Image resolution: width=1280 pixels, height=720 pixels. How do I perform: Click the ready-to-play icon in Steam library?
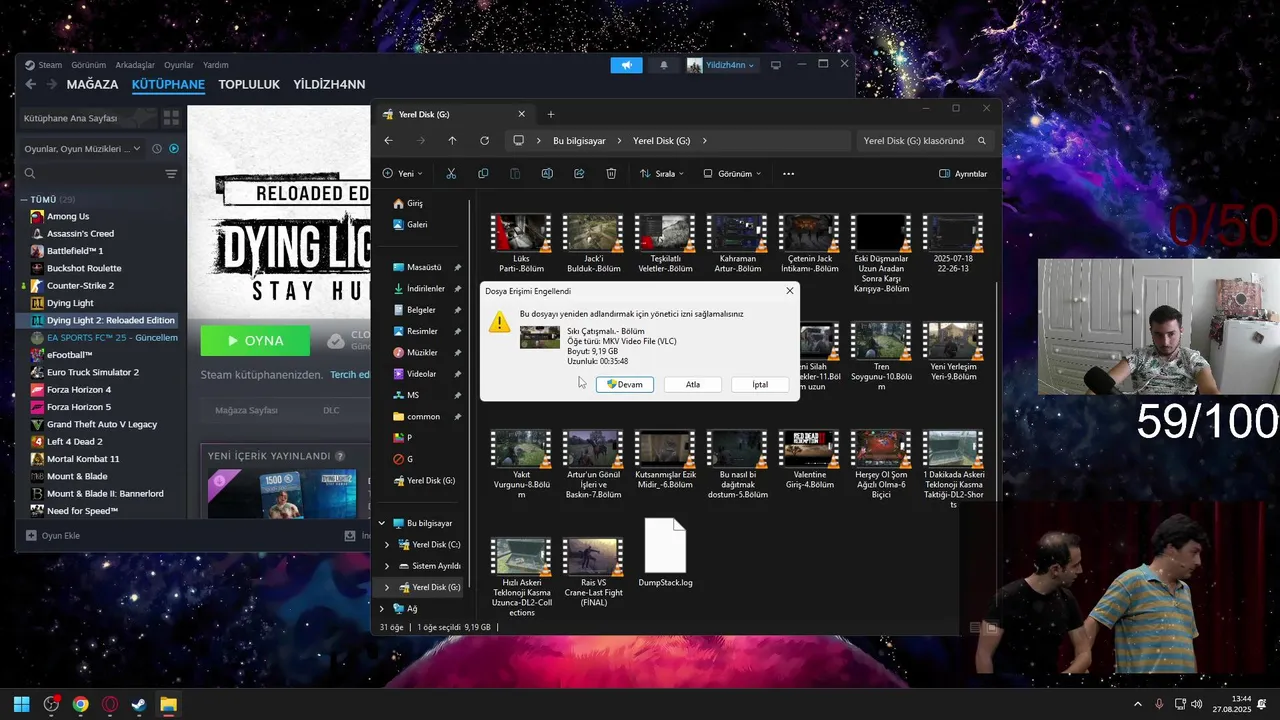(174, 149)
